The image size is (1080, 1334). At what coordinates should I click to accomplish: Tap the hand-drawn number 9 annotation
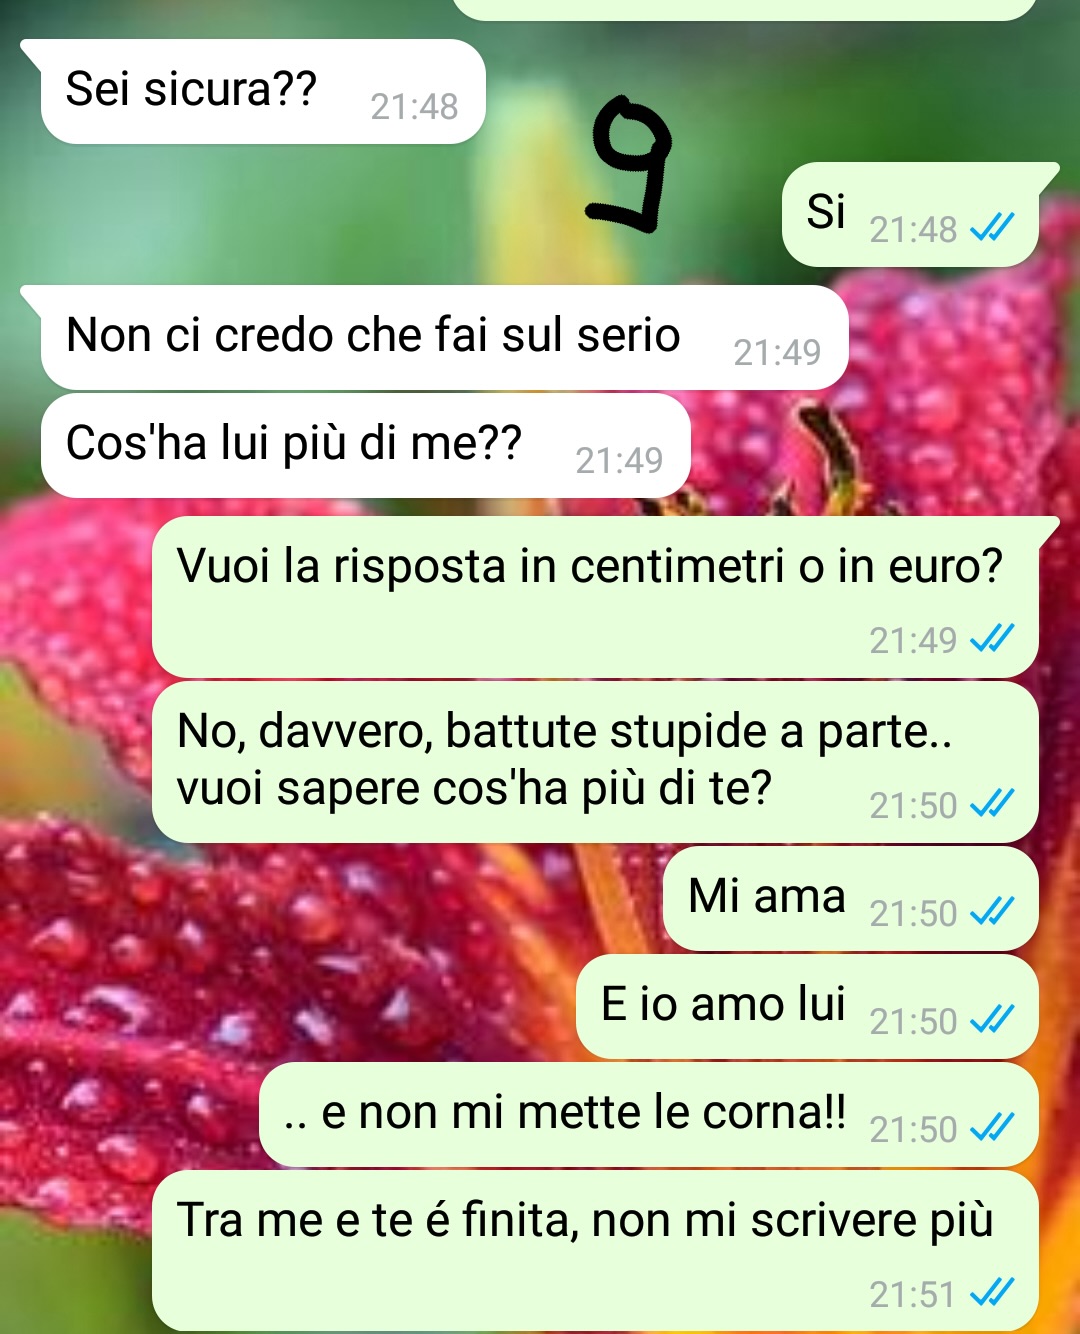(629, 165)
